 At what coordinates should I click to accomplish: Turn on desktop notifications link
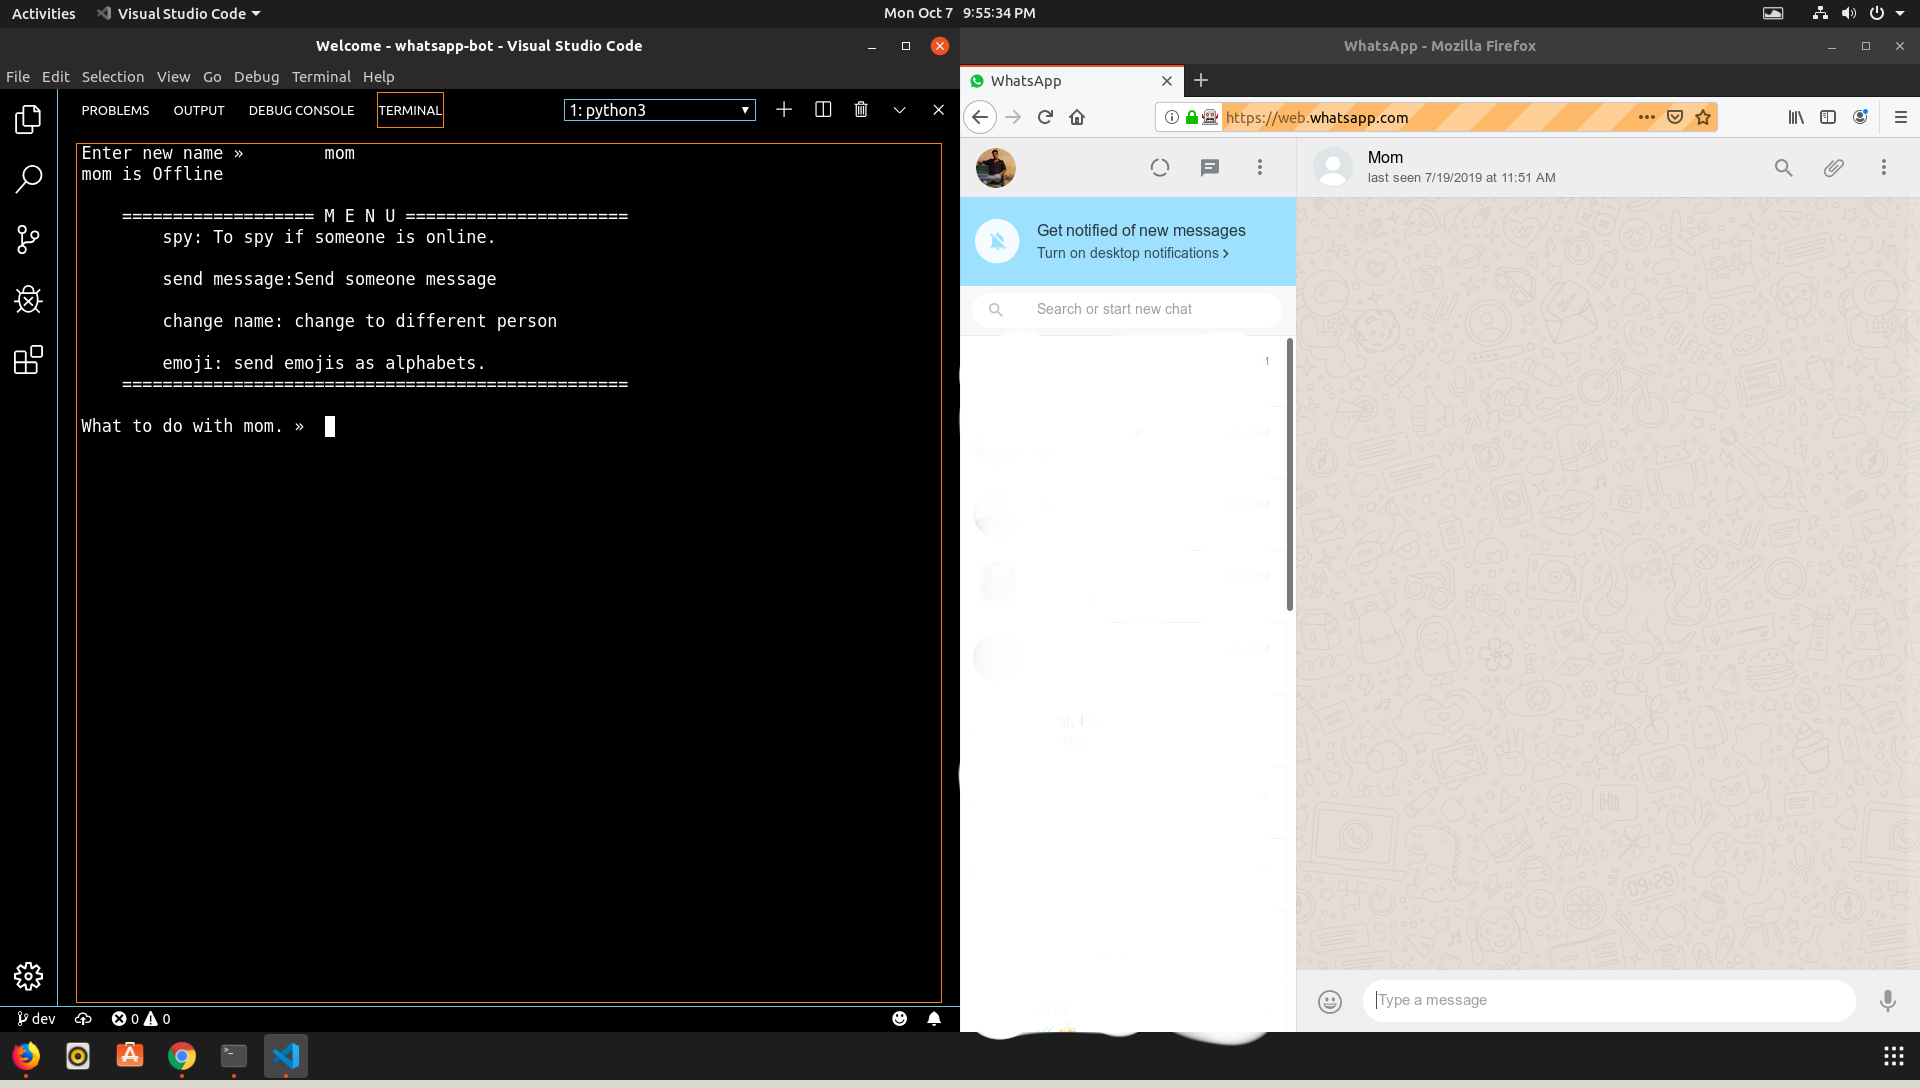1133,253
